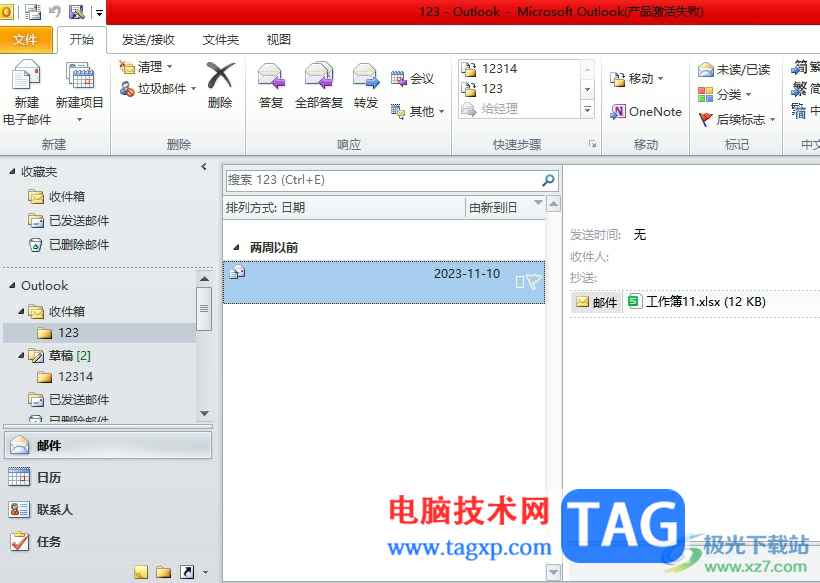The height and width of the screenshot is (583, 820).
Task: Show the 邮件 message body button
Action: pyautogui.click(x=596, y=302)
